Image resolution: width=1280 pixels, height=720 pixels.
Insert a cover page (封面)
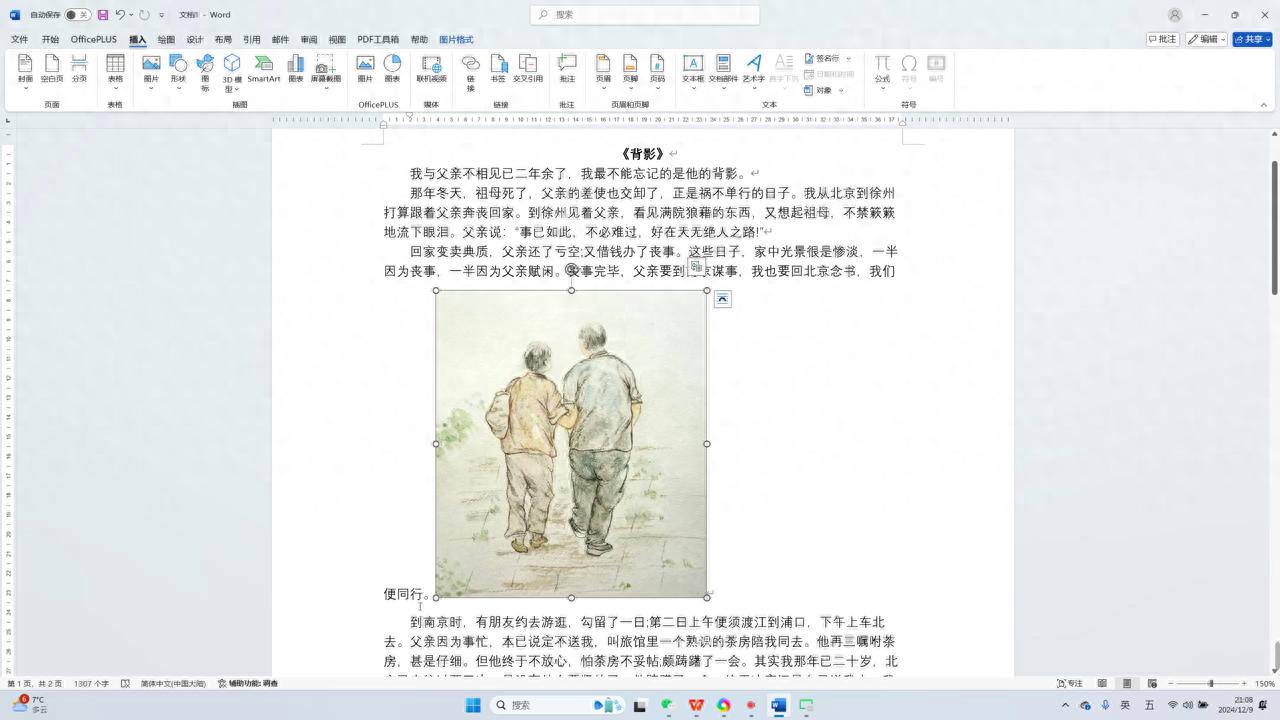[25, 68]
